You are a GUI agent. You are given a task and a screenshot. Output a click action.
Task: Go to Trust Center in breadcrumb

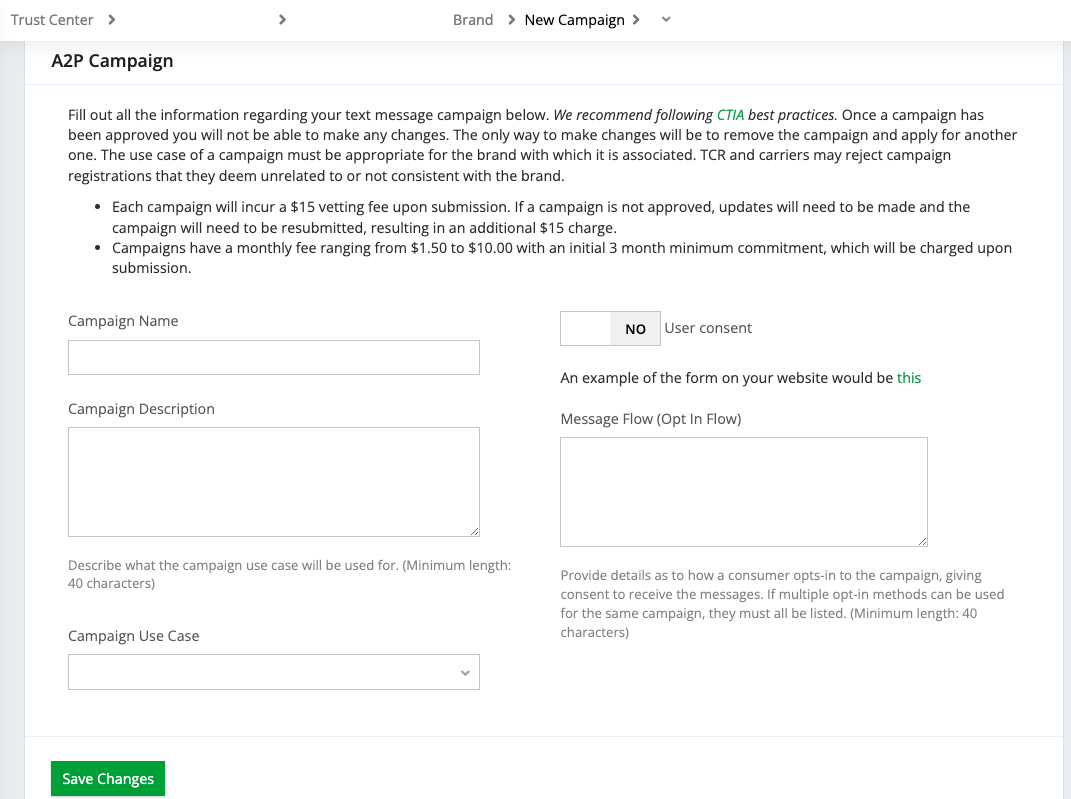tap(52, 20)
